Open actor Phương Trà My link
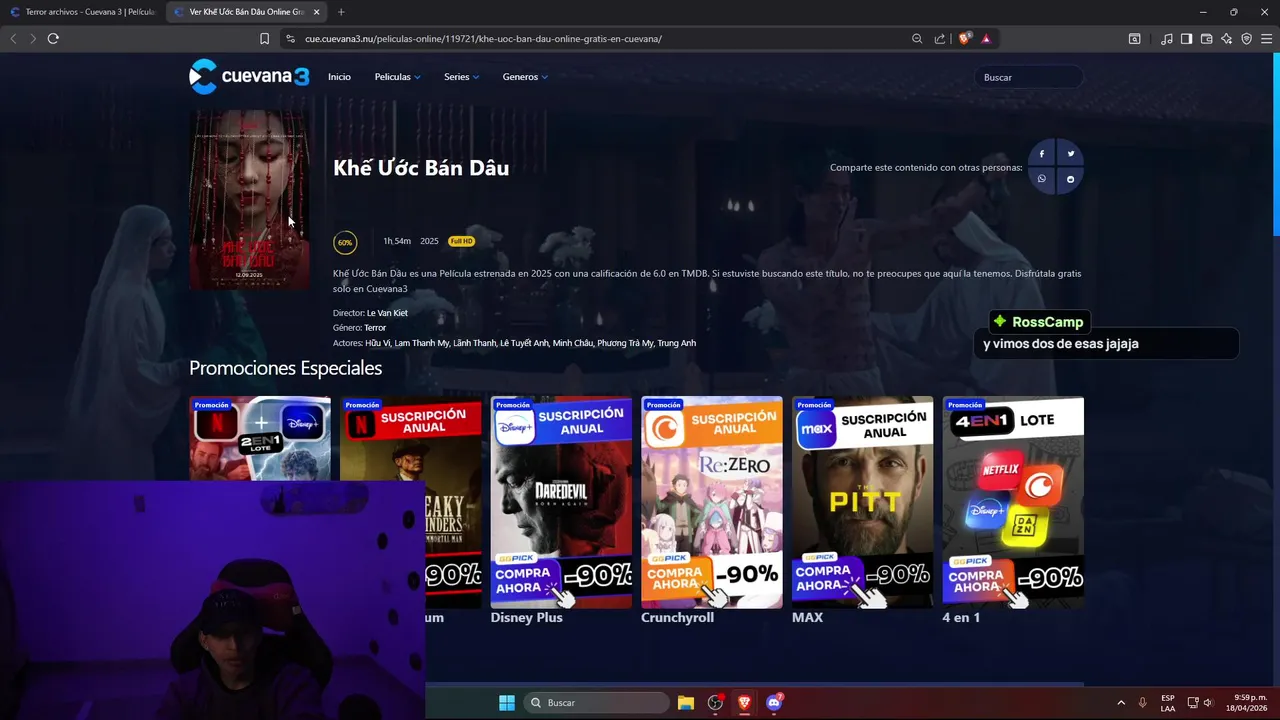Viewport: 1280px width, 720px height. [625, 343]
